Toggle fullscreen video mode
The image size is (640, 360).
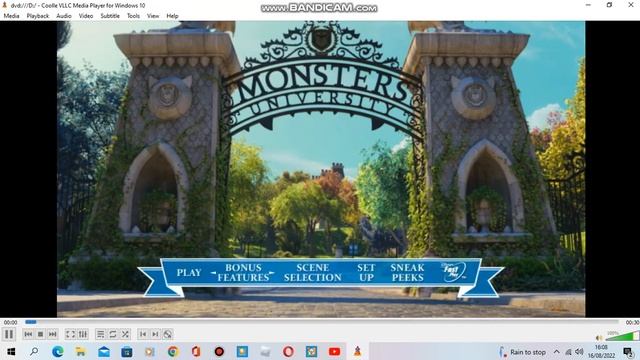(x=71, y=334)
